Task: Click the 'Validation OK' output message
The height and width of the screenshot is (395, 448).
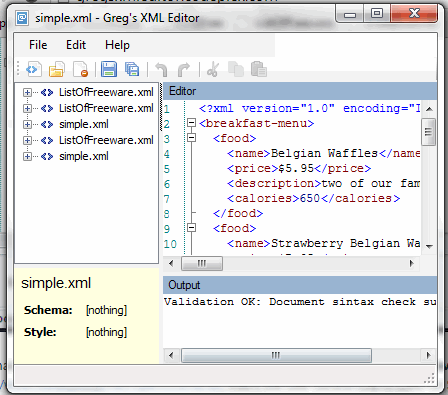Action: (x=300, y=302)
